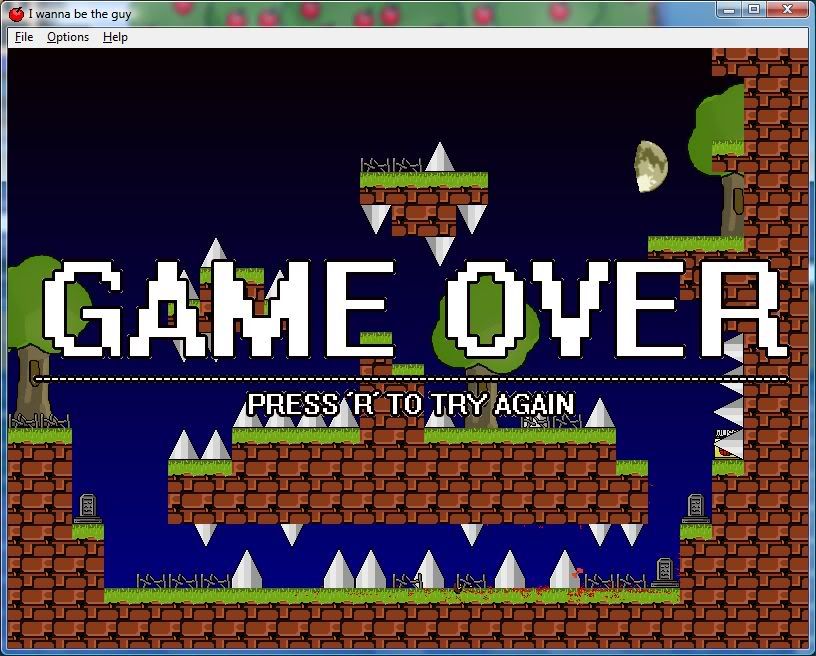Open the Help menu

[115, 37]
